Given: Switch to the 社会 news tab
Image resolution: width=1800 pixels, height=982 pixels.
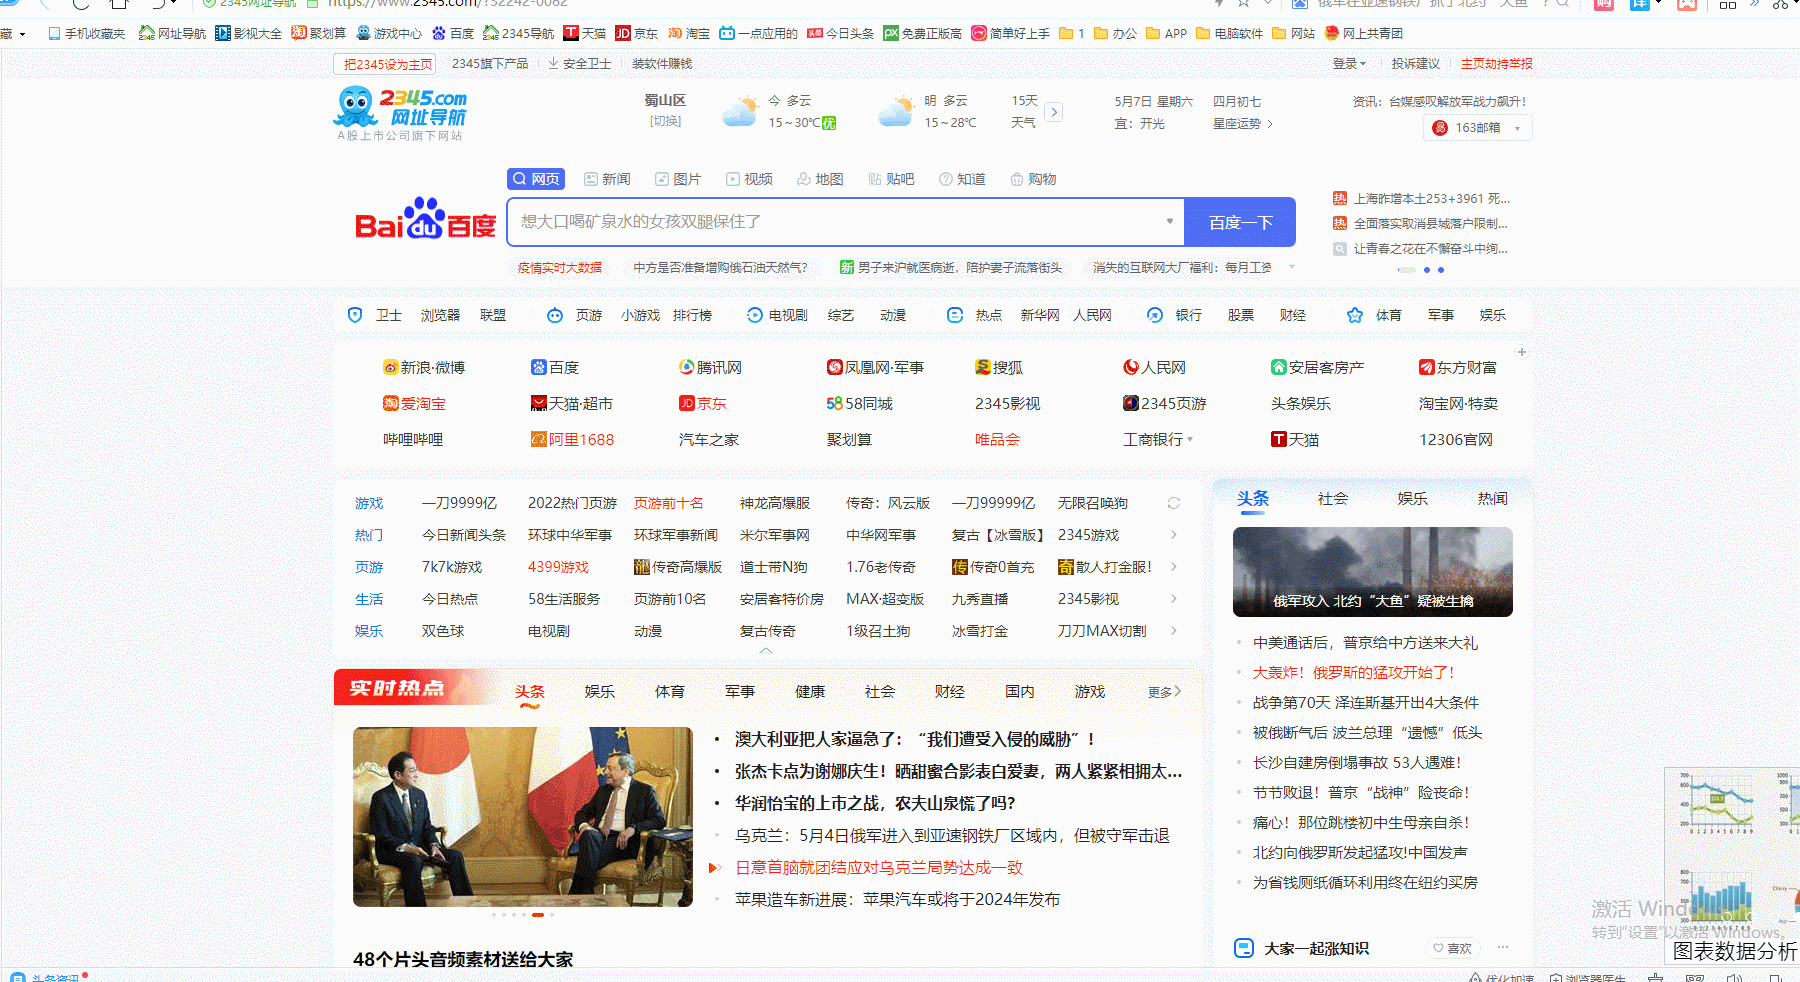Looking at the screenshot, I should click(1332, 499).
